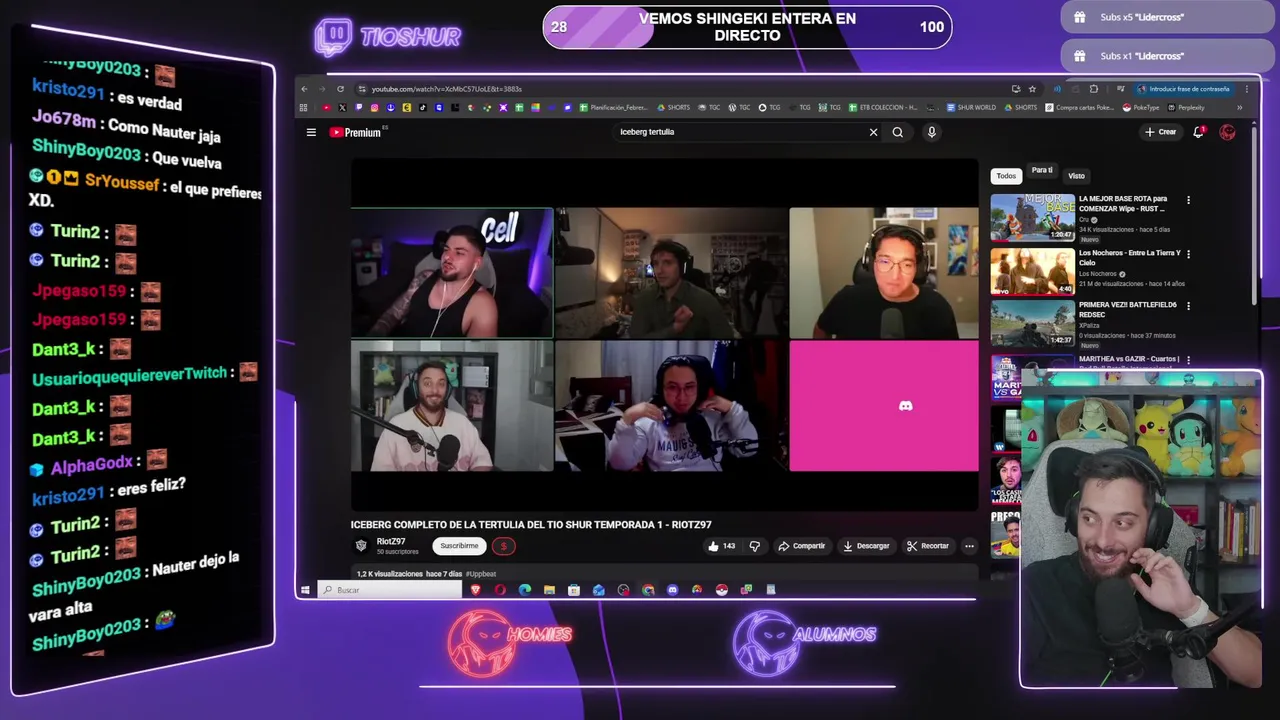Open the Pokeball app in taskbar

tap(721, 590)
